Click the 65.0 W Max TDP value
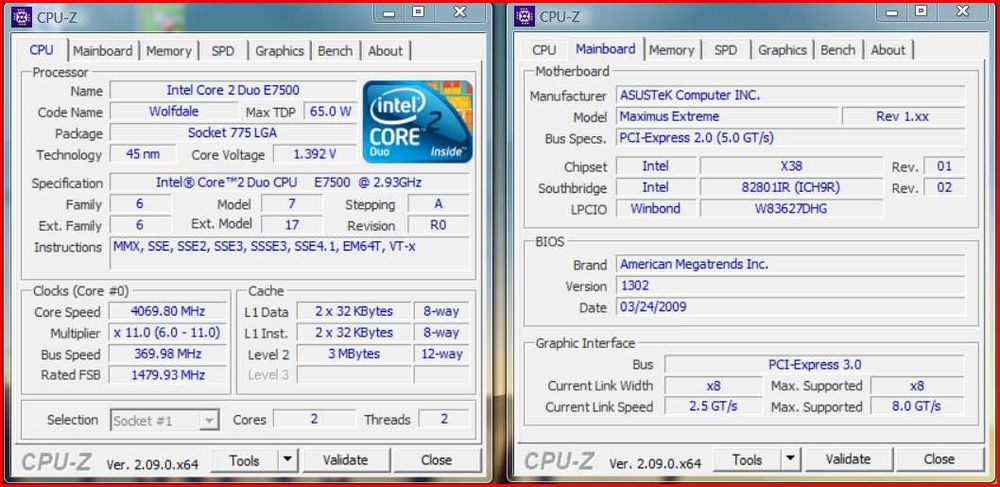 330,112
